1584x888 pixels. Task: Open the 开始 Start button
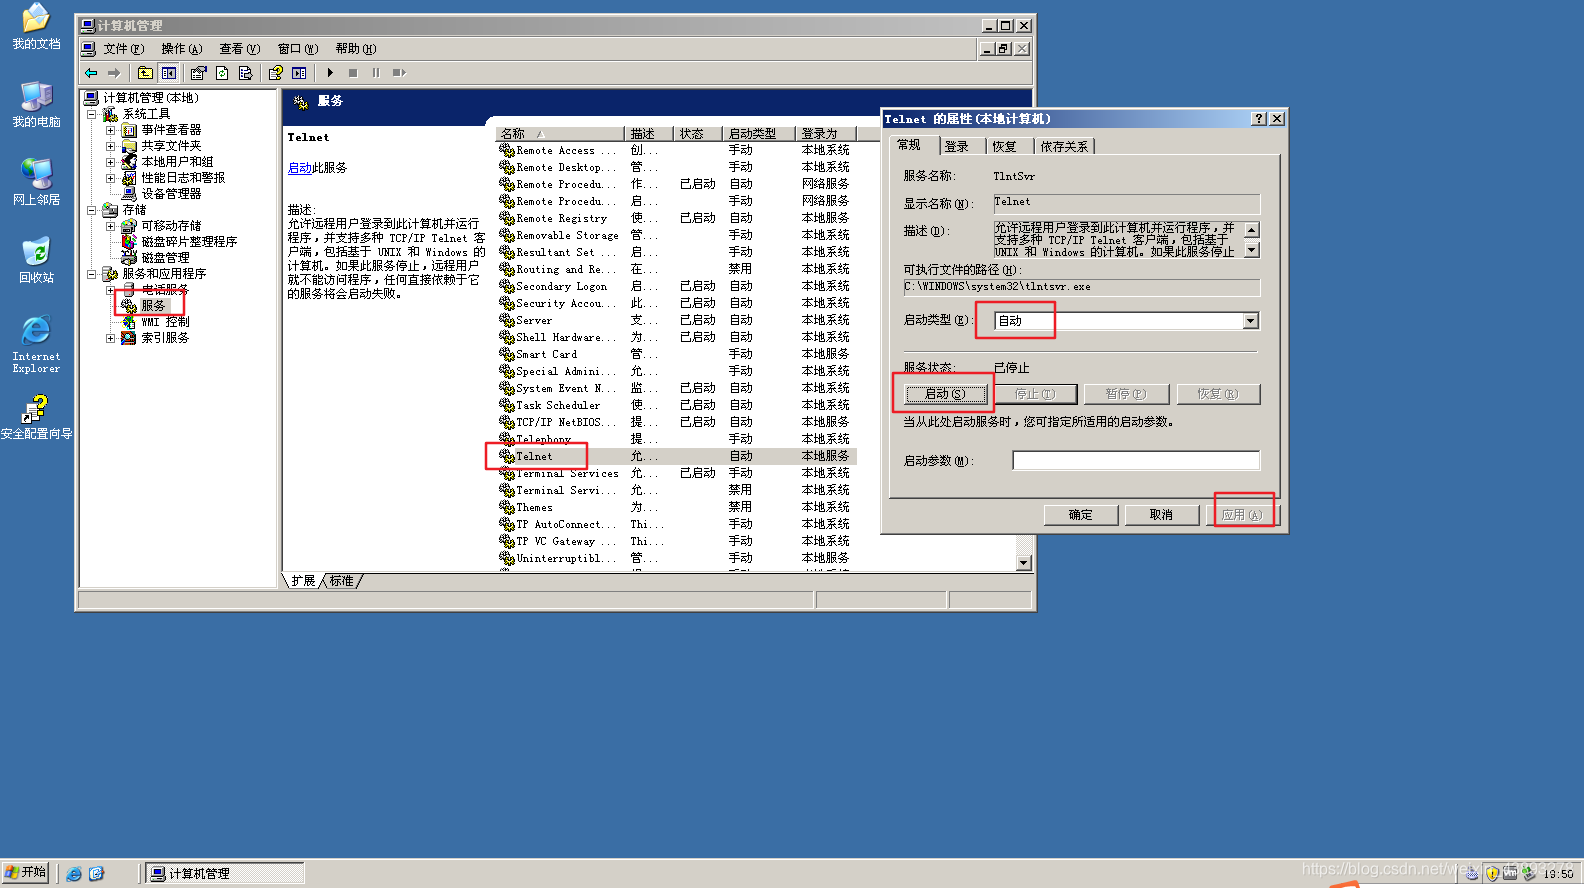click(26, 873)
